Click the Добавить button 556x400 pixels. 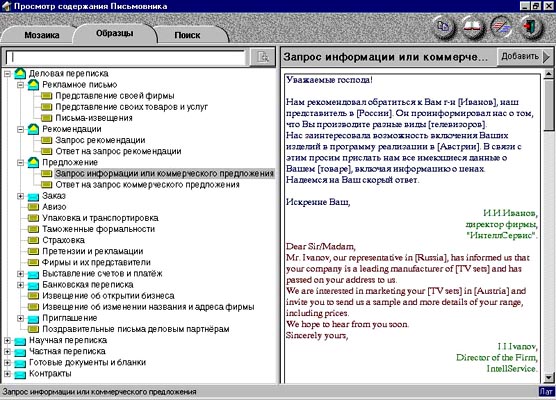[524, 56]
